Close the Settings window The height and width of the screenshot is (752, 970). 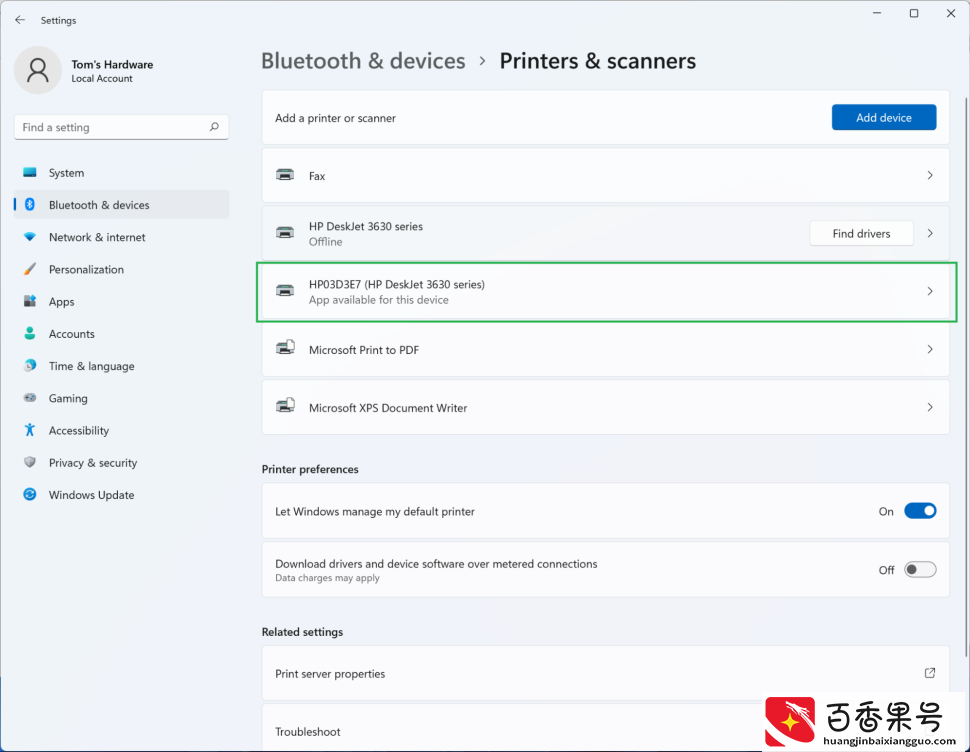point(951,13)
